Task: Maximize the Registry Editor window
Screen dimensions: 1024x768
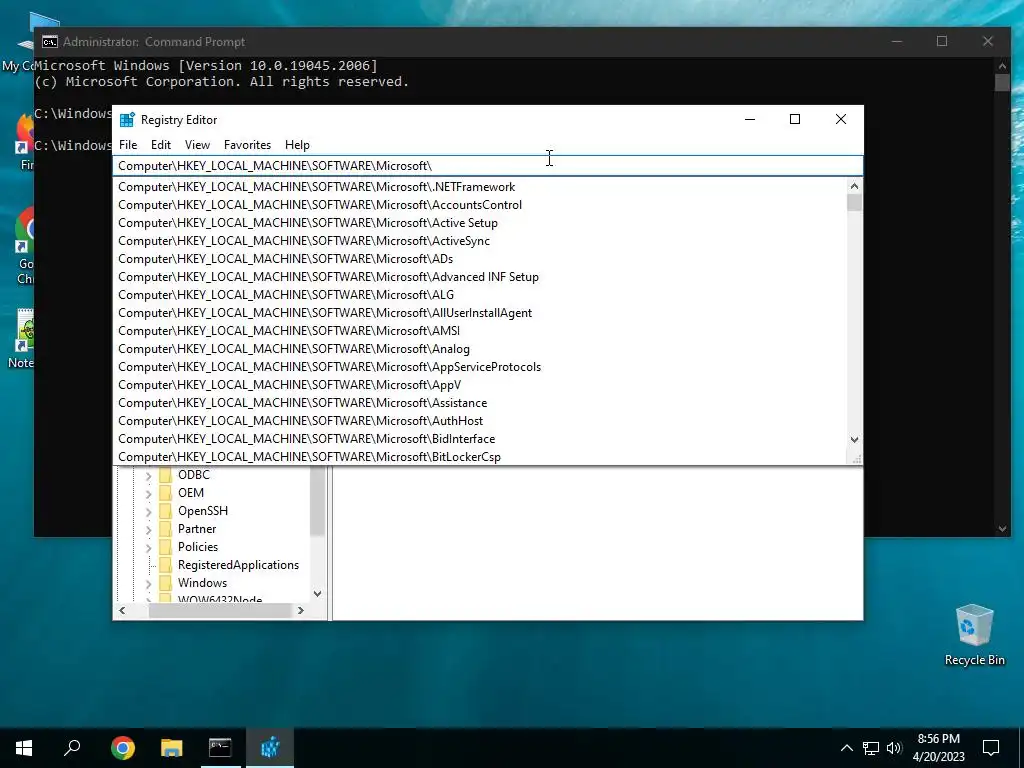Action: [x=795, y=120]
